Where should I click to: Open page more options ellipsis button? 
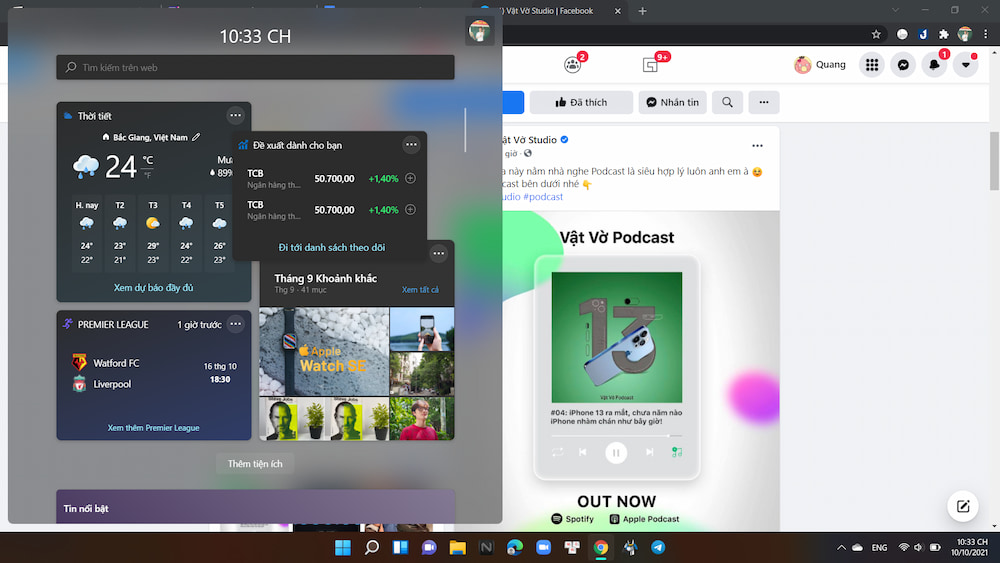coord(763,102)
